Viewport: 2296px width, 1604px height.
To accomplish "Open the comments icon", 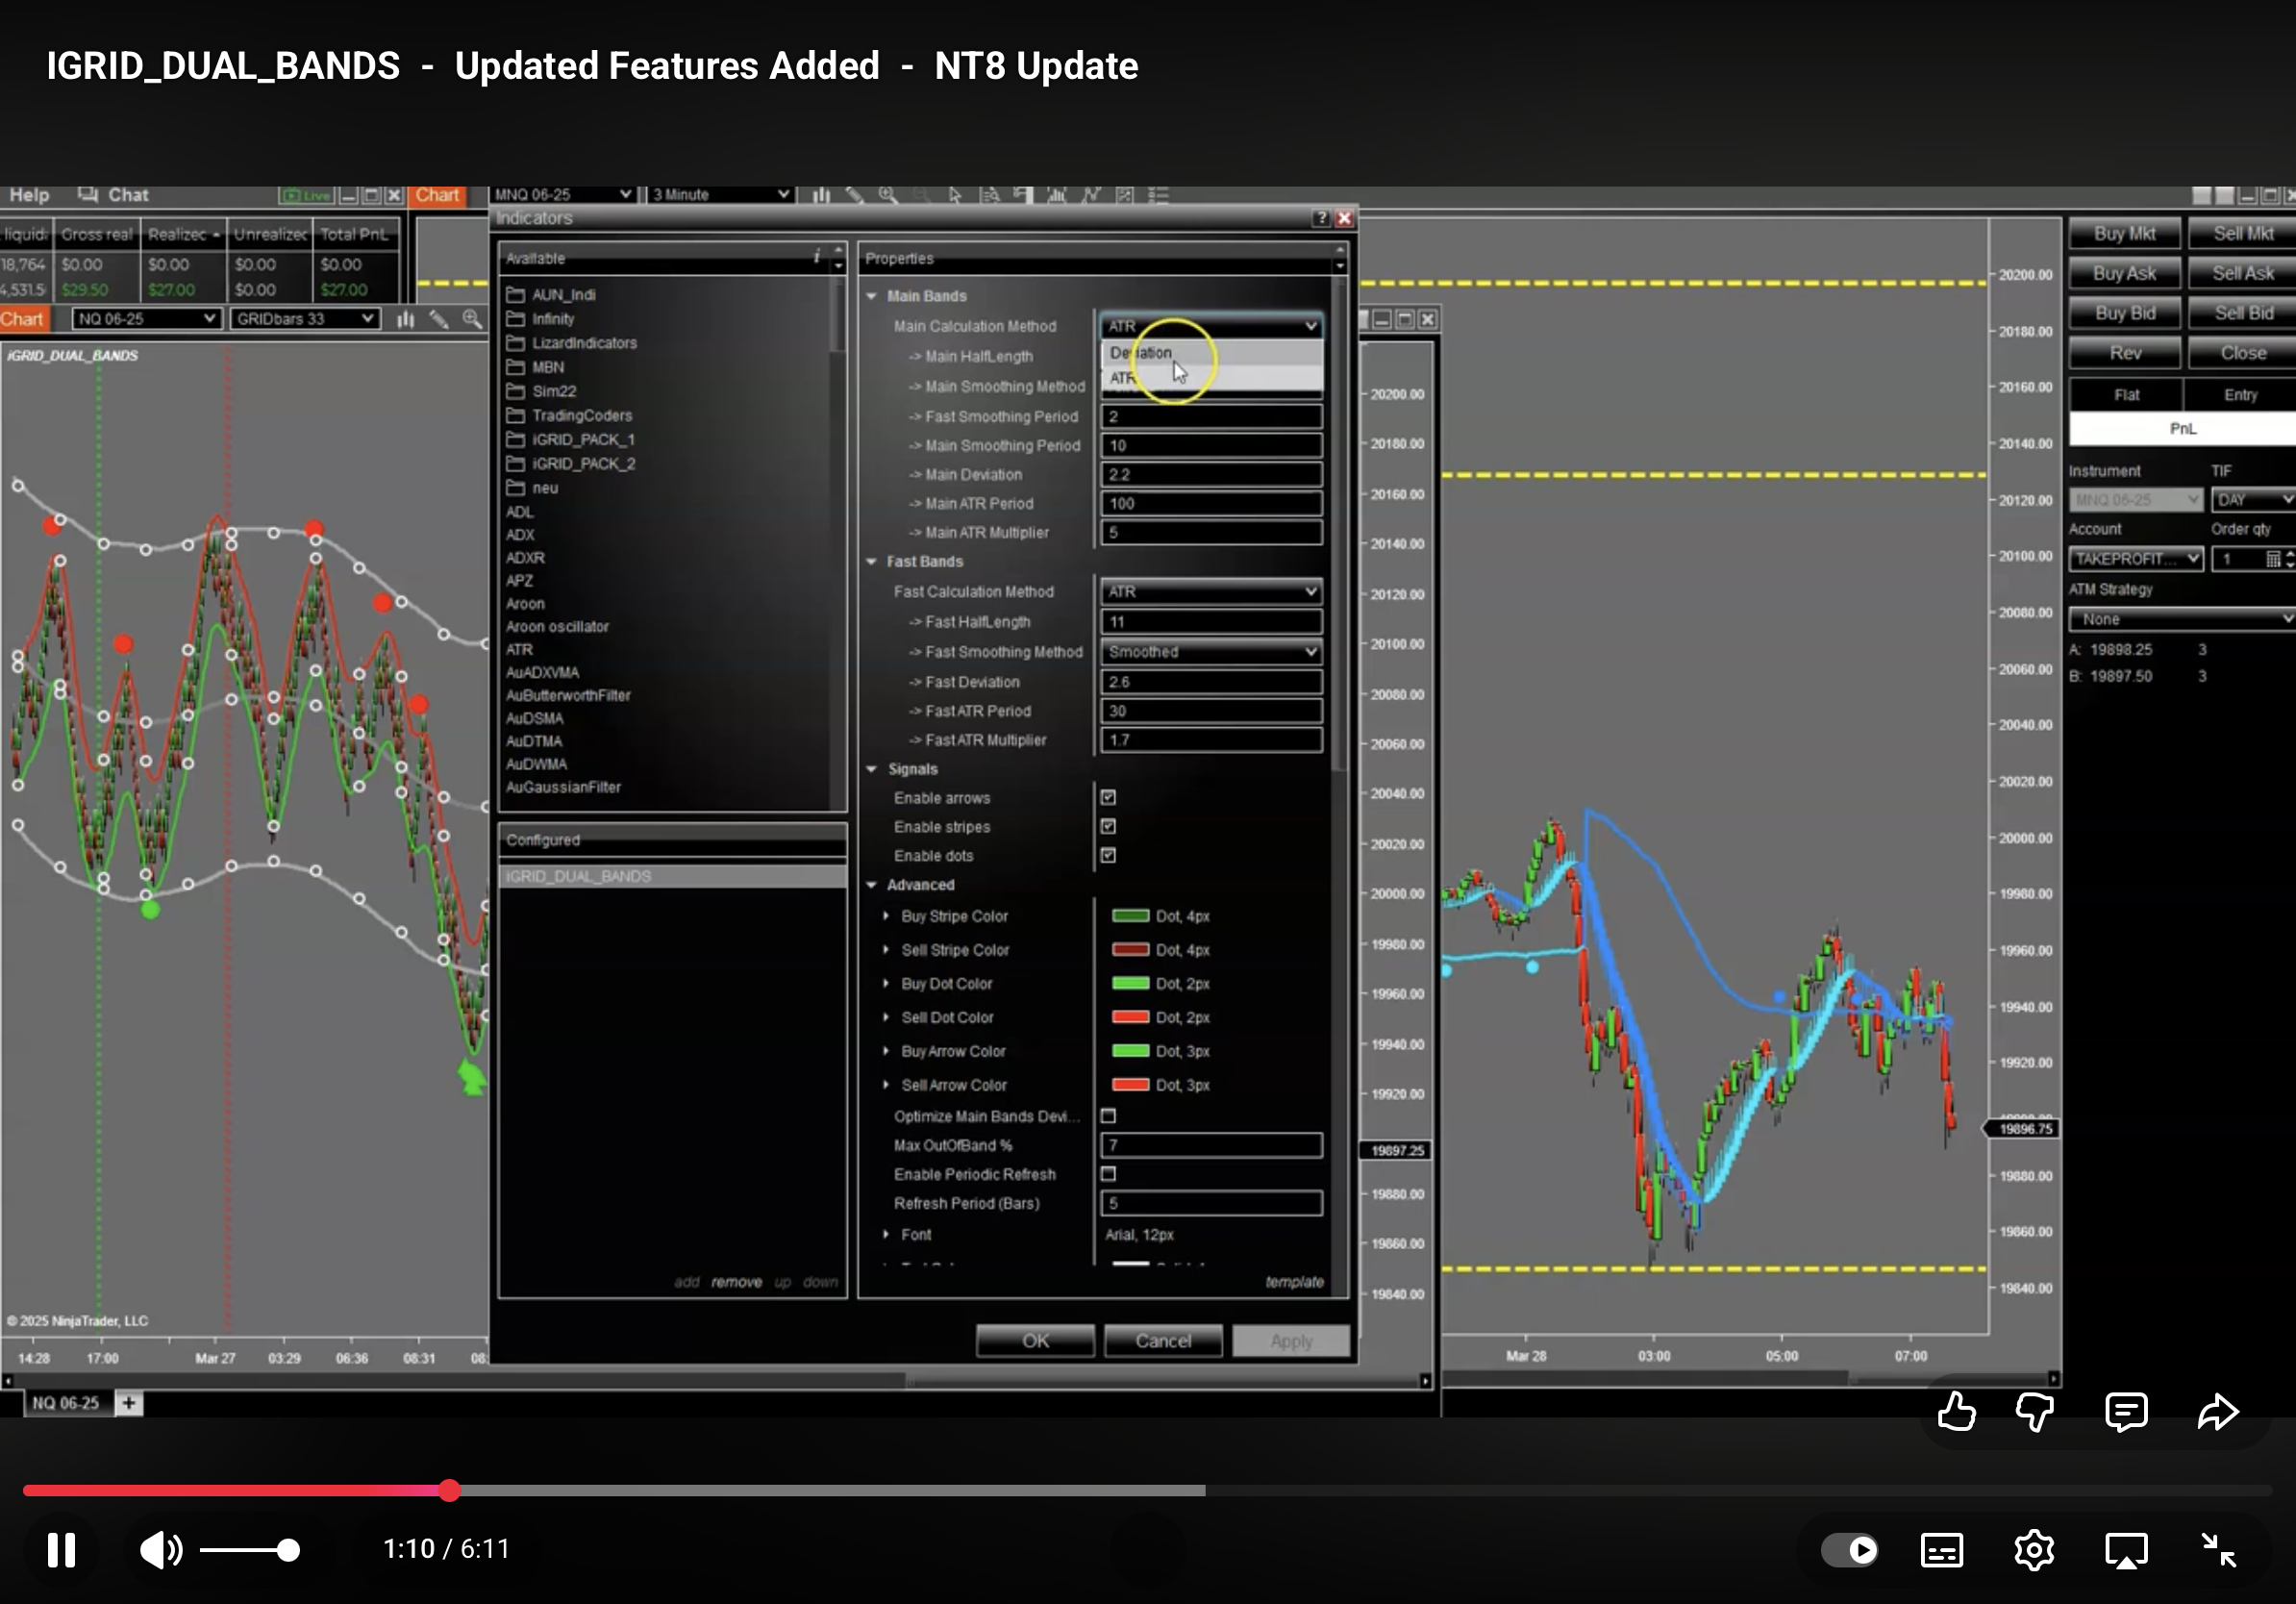I will (2125, 1412).
